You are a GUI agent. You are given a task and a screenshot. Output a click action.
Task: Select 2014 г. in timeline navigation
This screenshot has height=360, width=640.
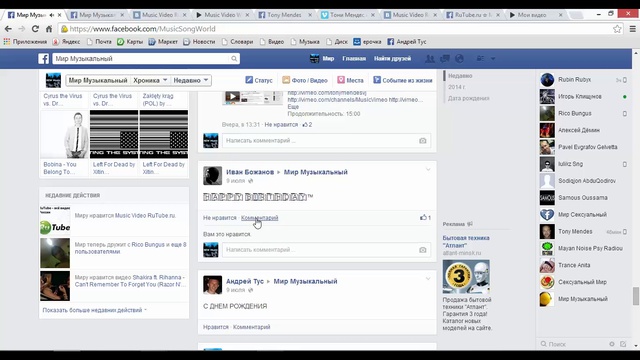(456, 87)
